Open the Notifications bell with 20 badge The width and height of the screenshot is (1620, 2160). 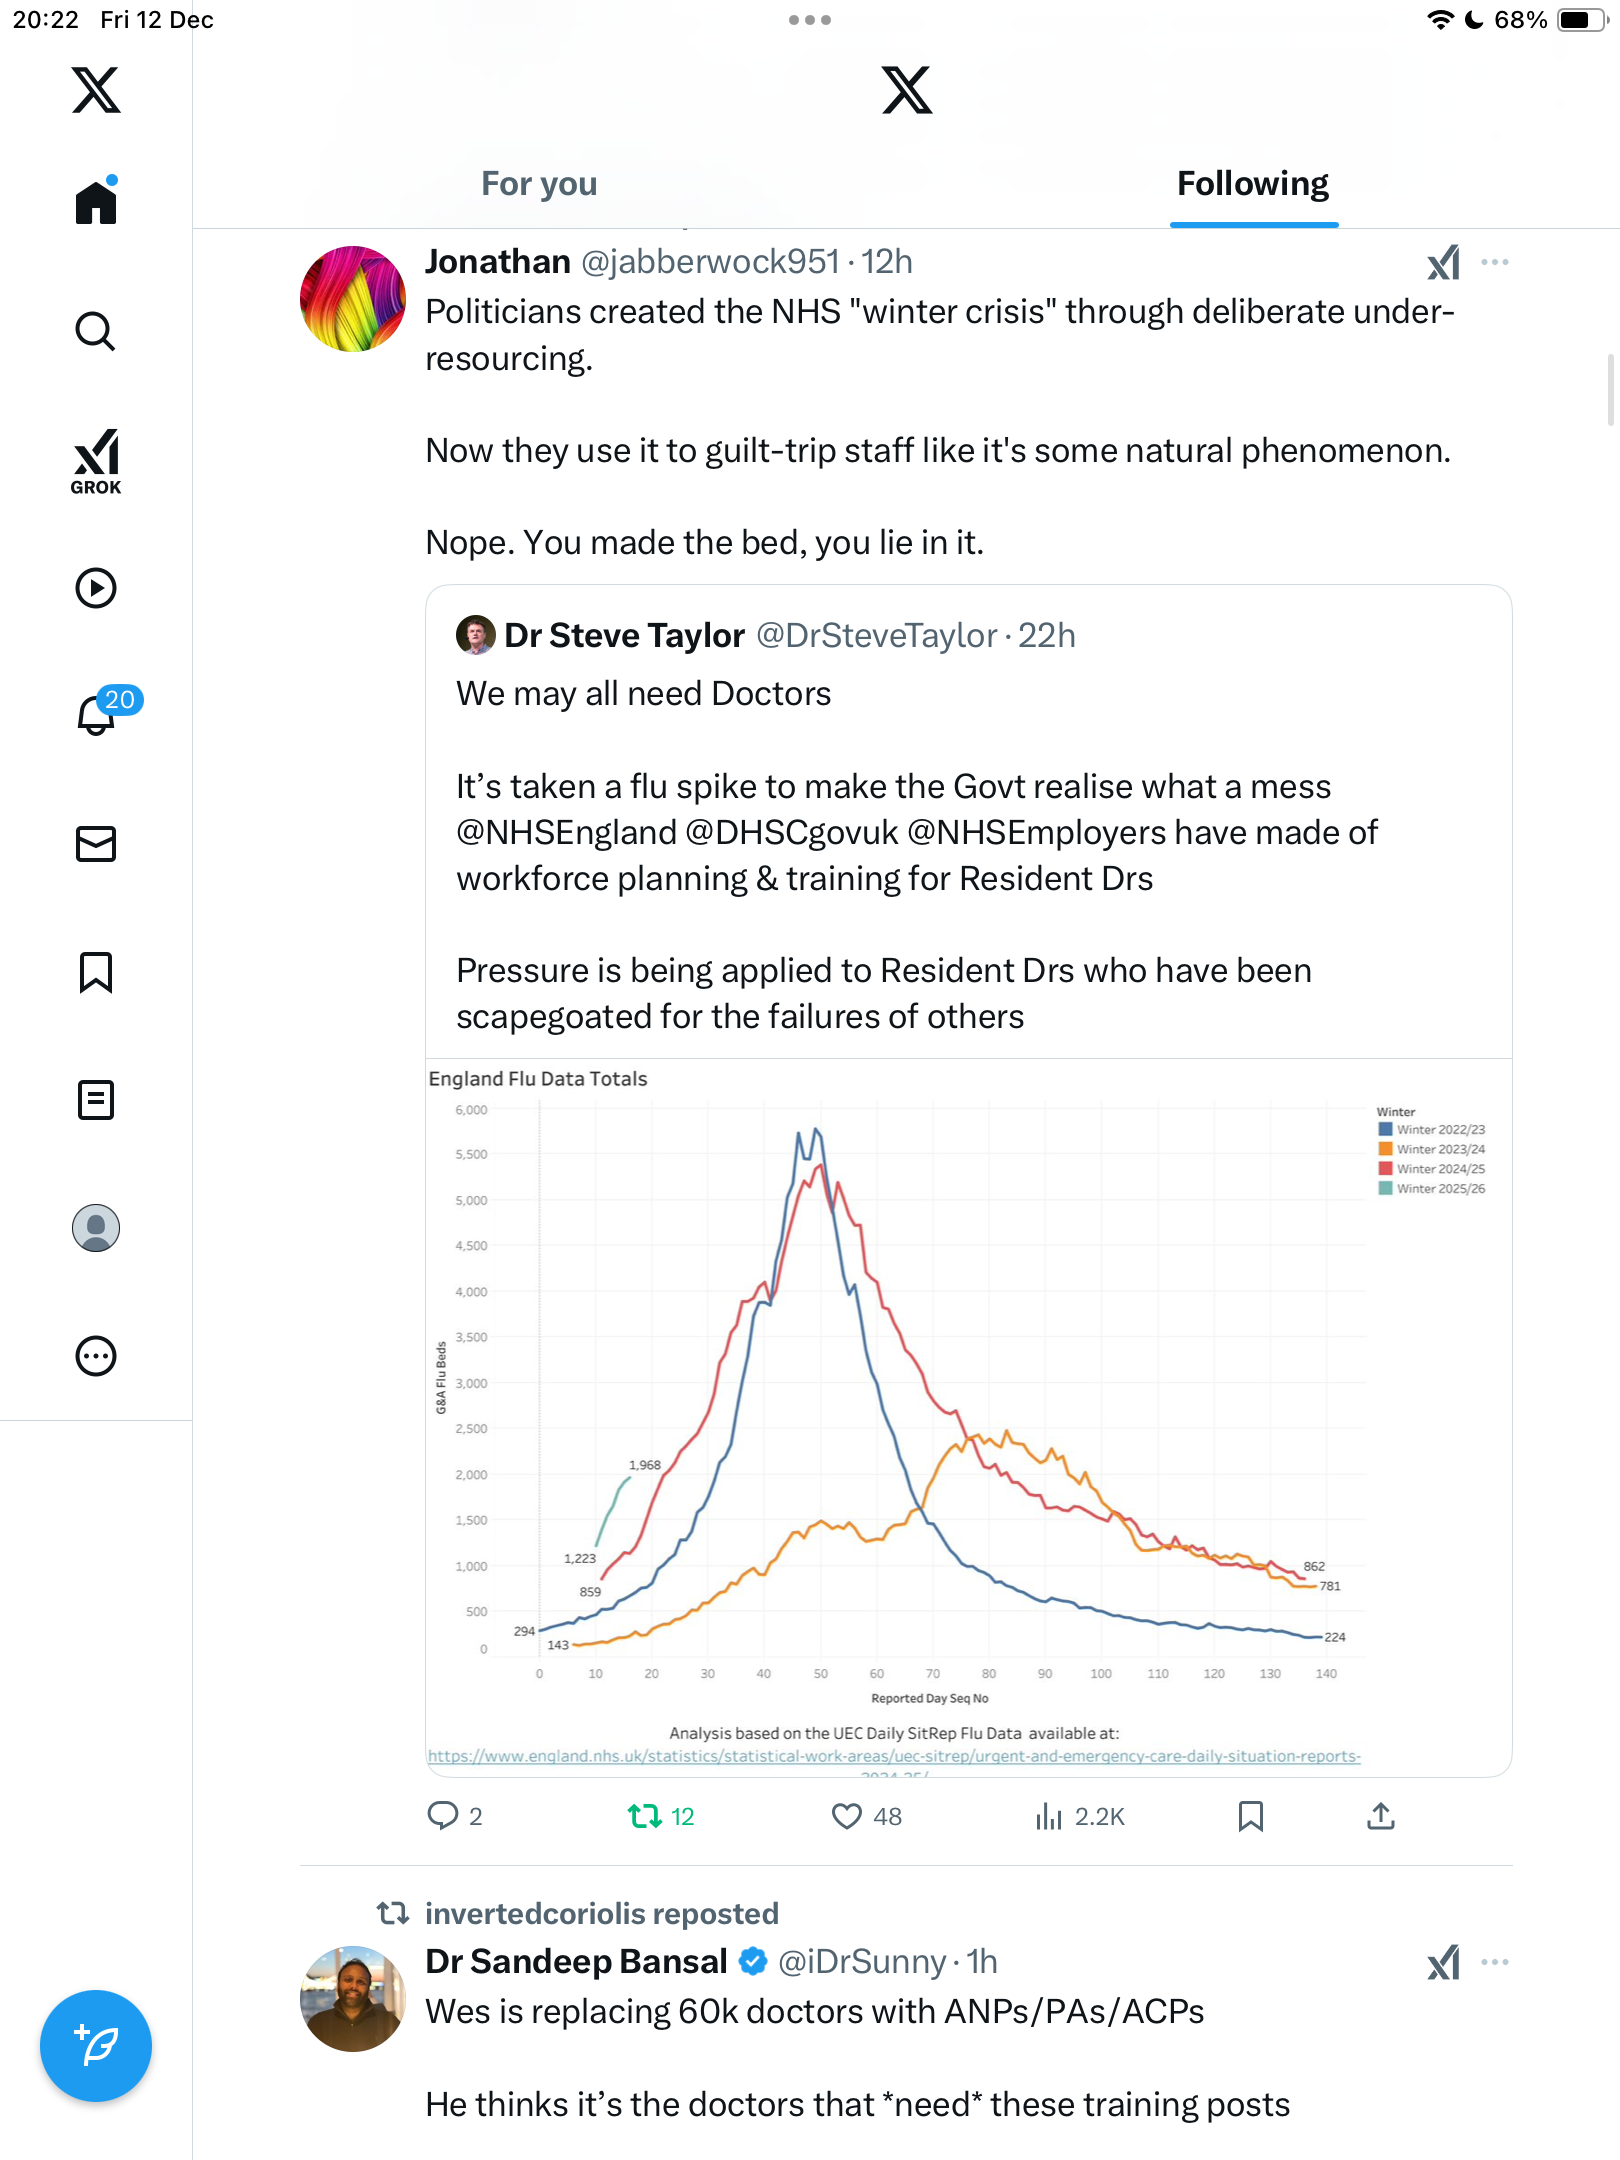[98, 714]
